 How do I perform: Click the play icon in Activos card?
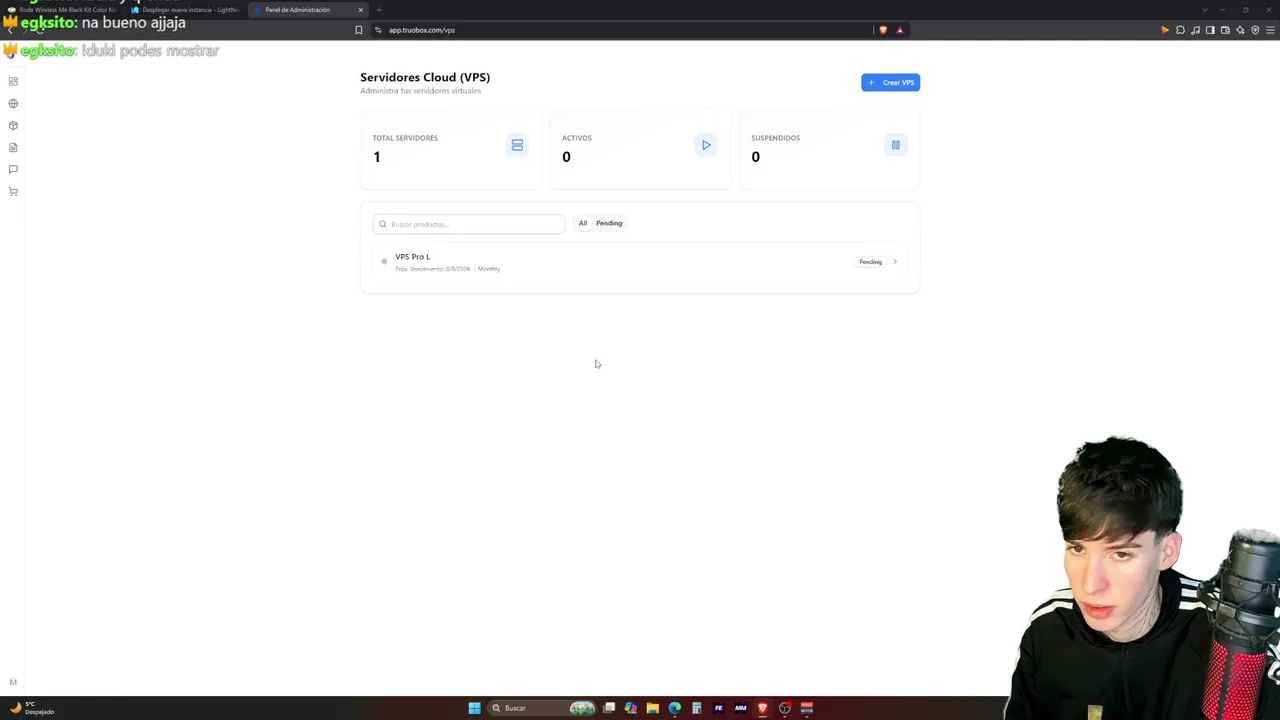tap(706, 145)
